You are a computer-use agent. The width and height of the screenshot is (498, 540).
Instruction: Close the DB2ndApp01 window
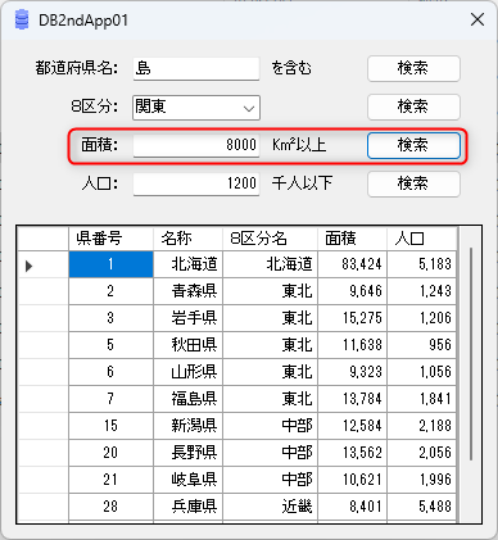(x=477, y=20)
